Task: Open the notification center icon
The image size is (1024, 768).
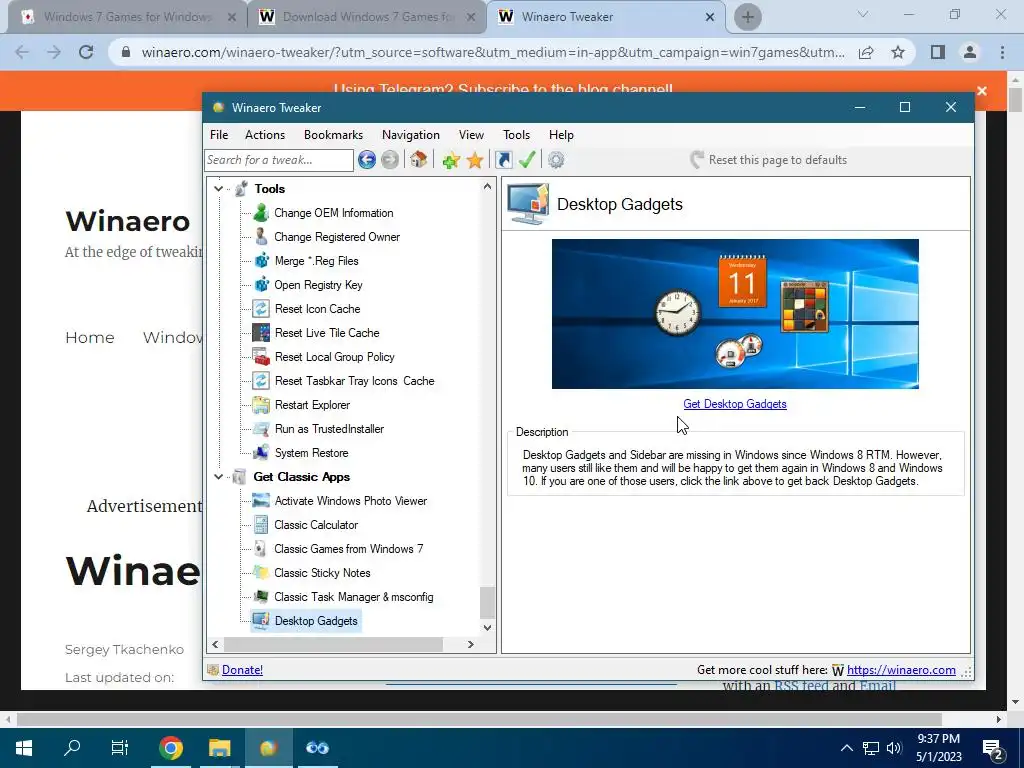Action: point(993,749)
